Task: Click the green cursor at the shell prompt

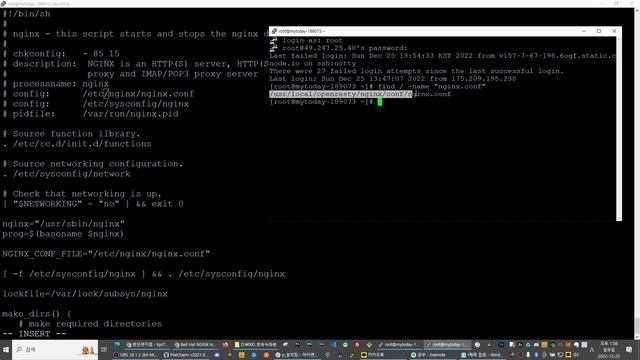Action: click(x=380, y=102)
